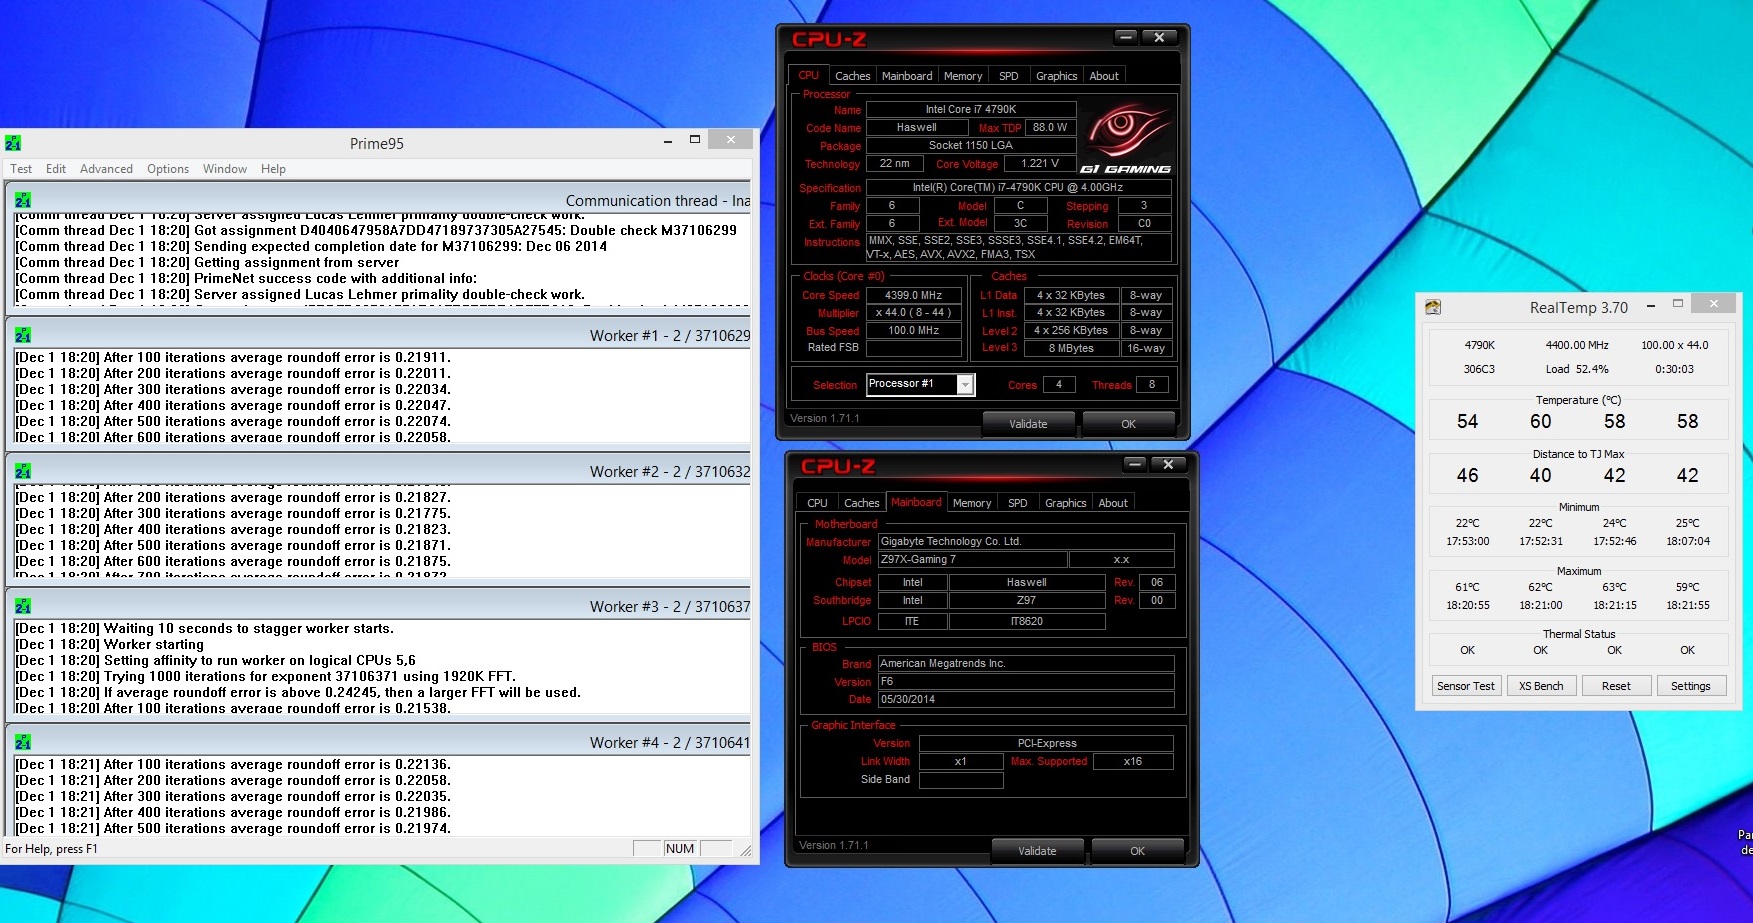Open RealTemp Settings
The image size is (1753, 923).
point(1690,686)
